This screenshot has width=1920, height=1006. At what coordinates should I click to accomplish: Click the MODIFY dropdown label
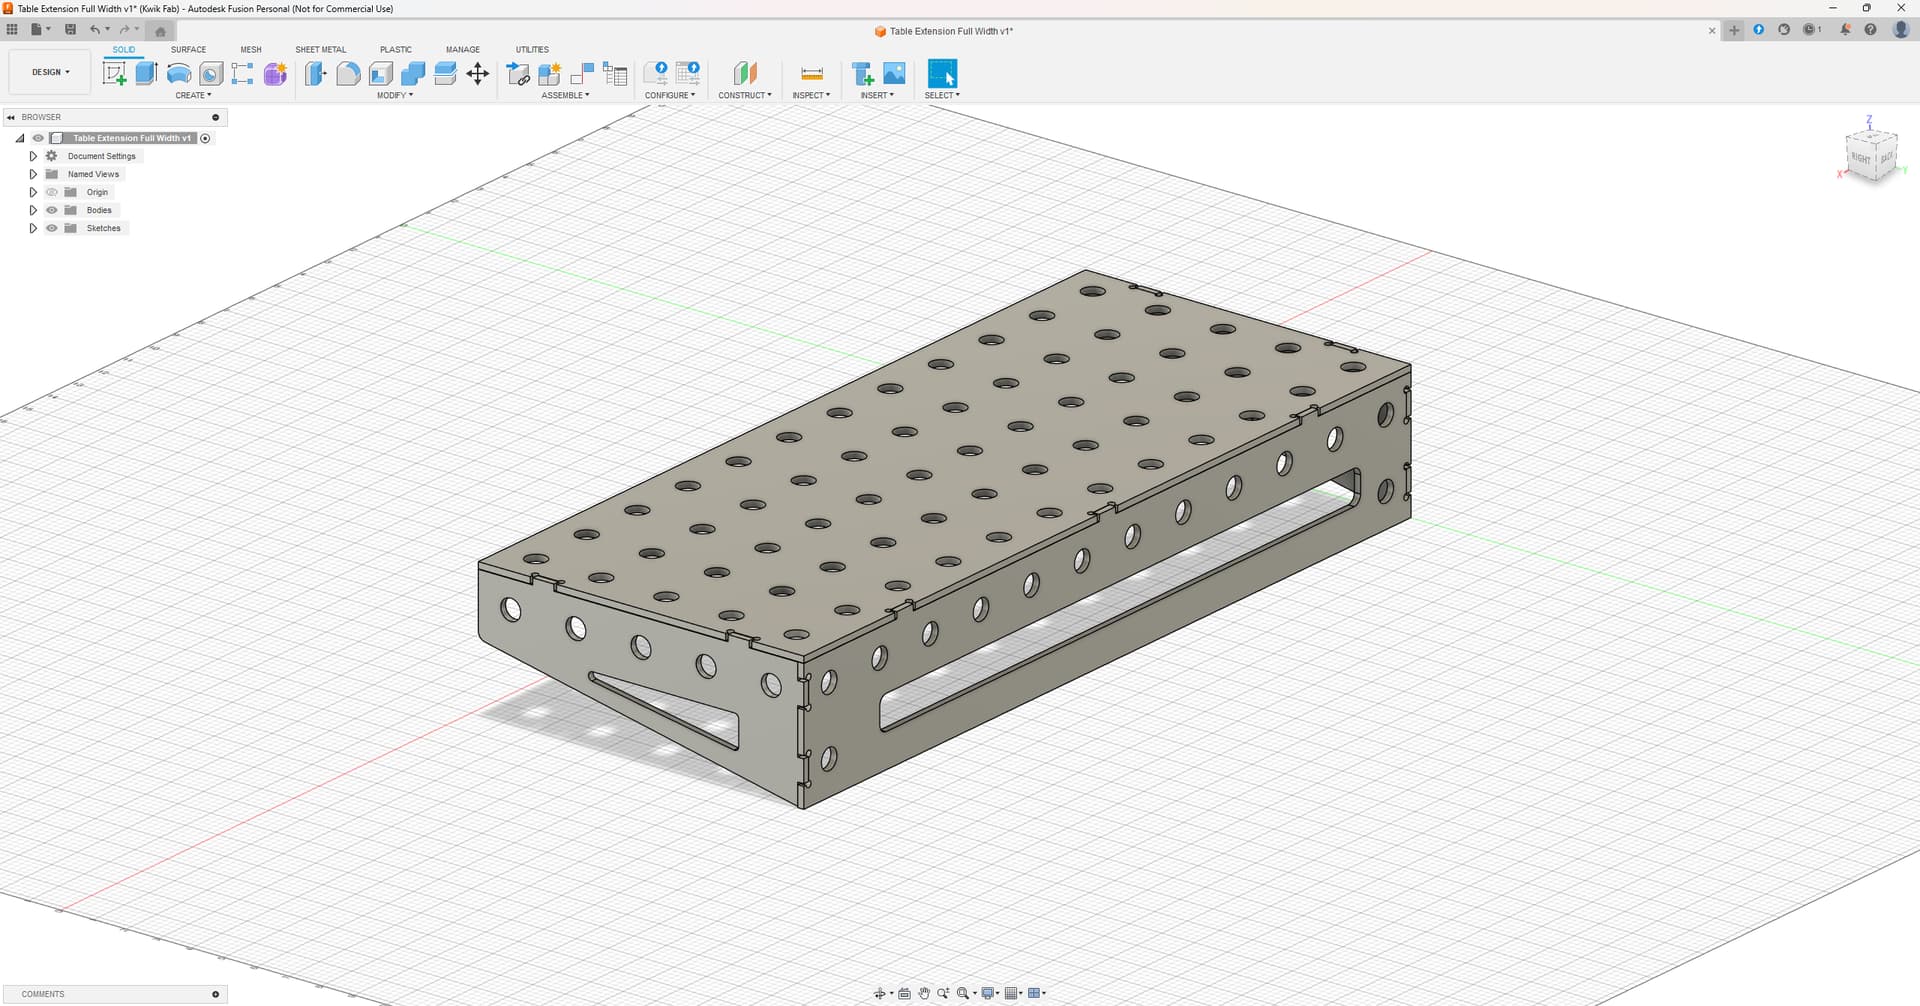pos(394,95)
